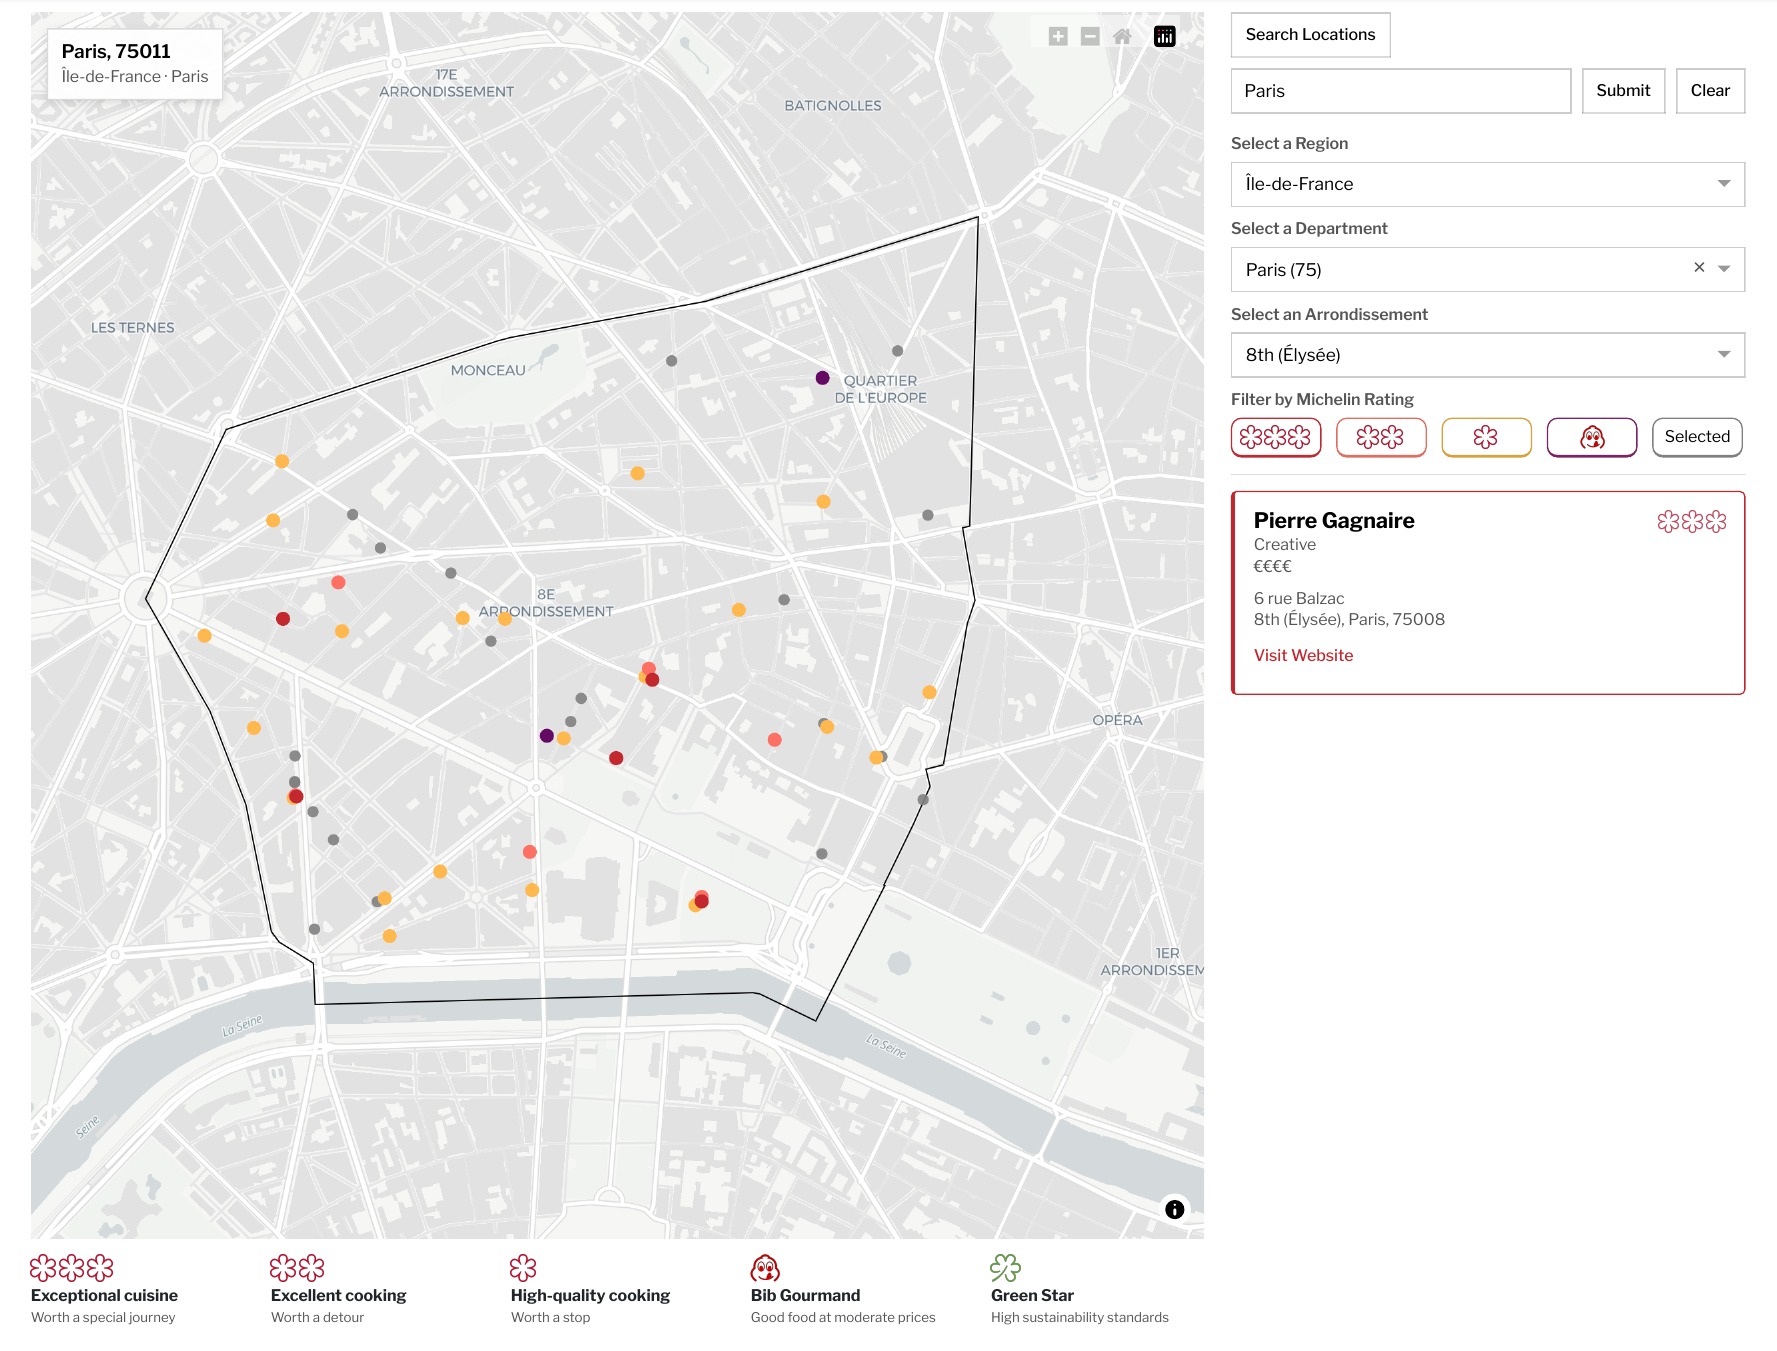Clear the Paris (75) department selection

1699,267
